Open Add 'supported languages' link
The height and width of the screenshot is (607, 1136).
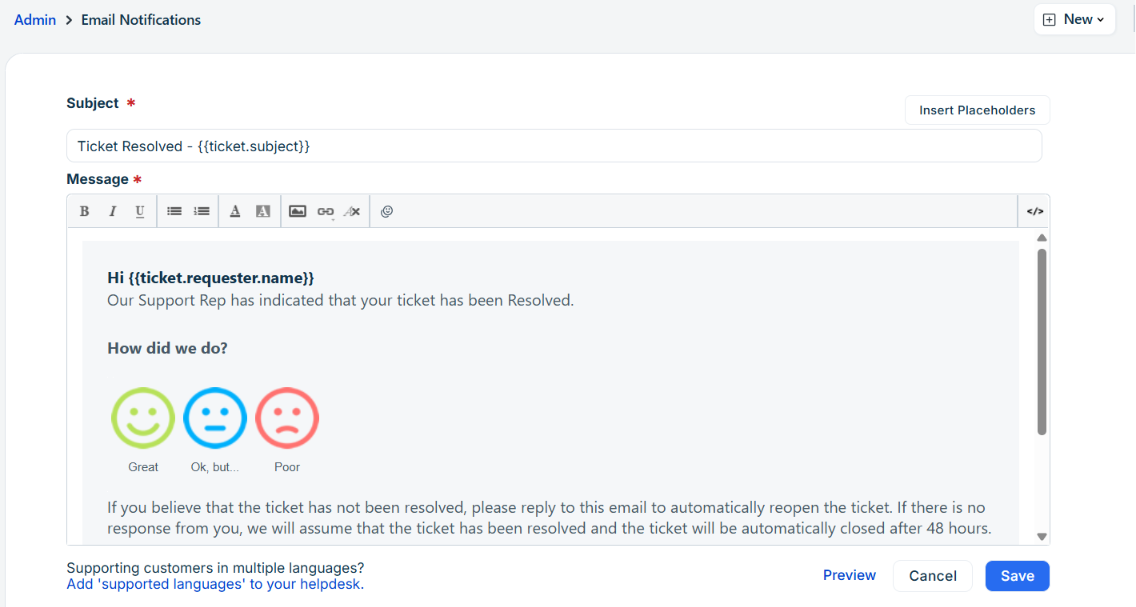point(215,585)
